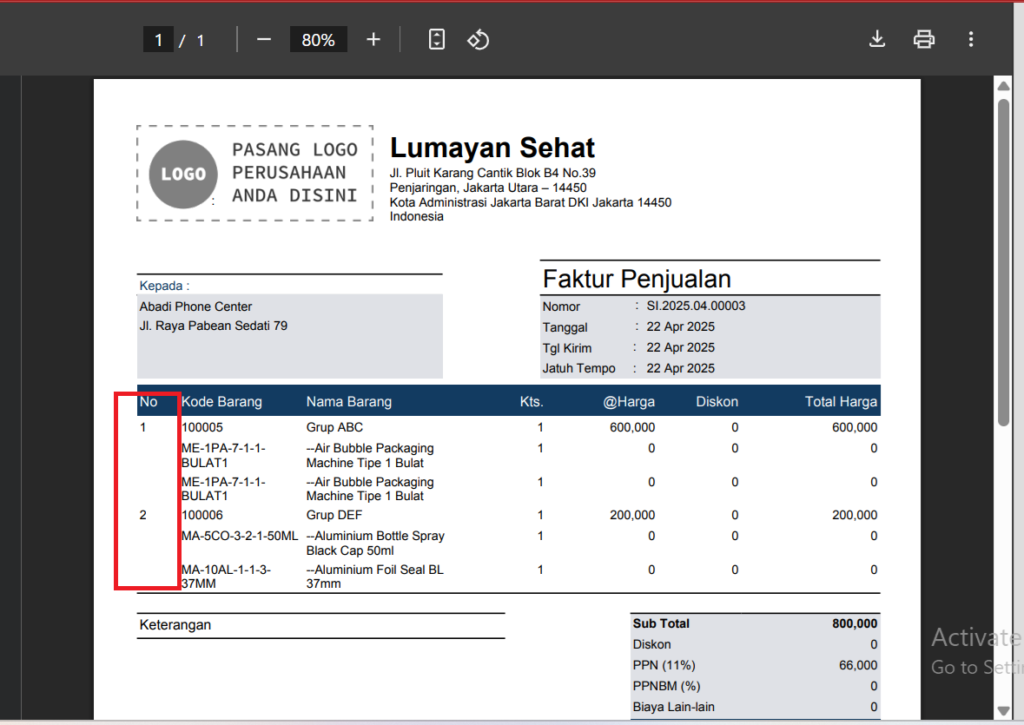The image size is (1024, 725).
Task: Download the PDF file
Action: (x=877, y=39)
